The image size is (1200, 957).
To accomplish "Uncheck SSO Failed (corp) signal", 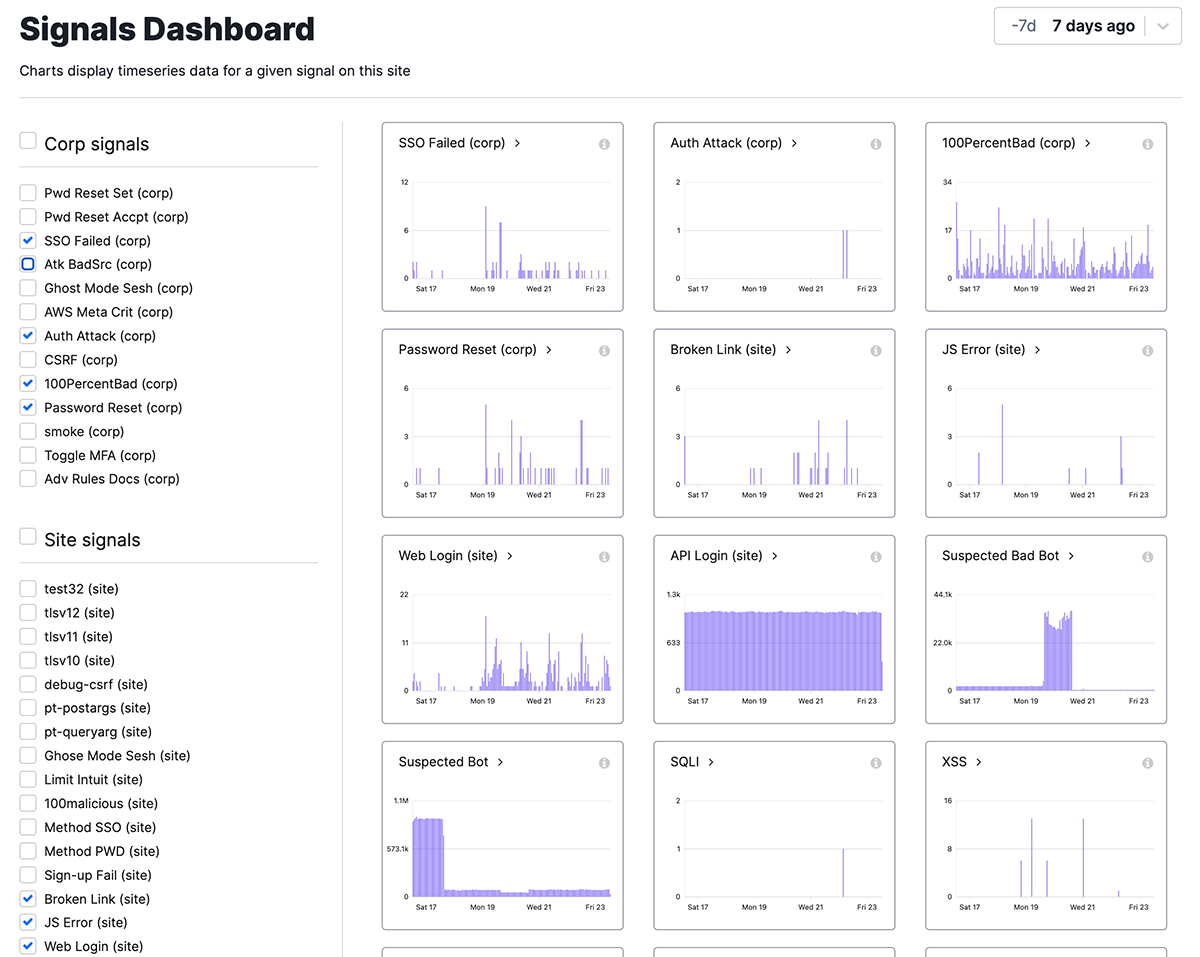I will [x=28, y=241].
